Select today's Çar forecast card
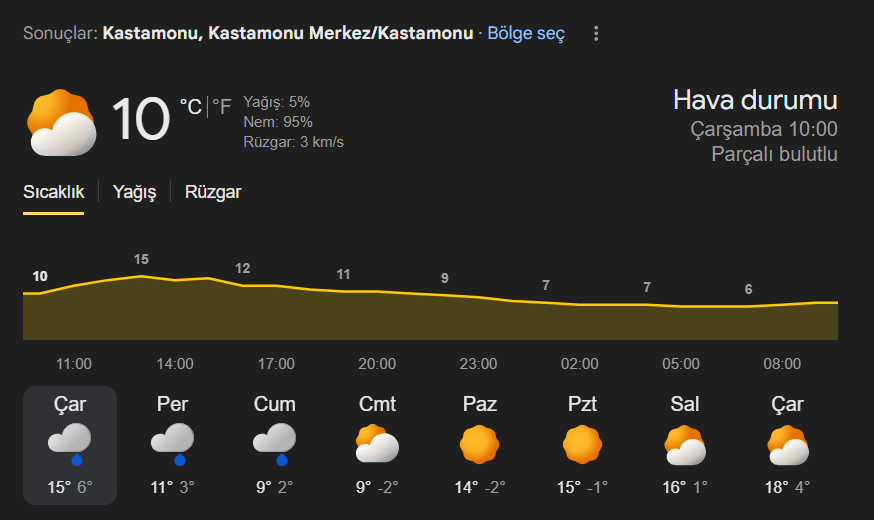The image size is (874, 520). (x=70, y=445)
